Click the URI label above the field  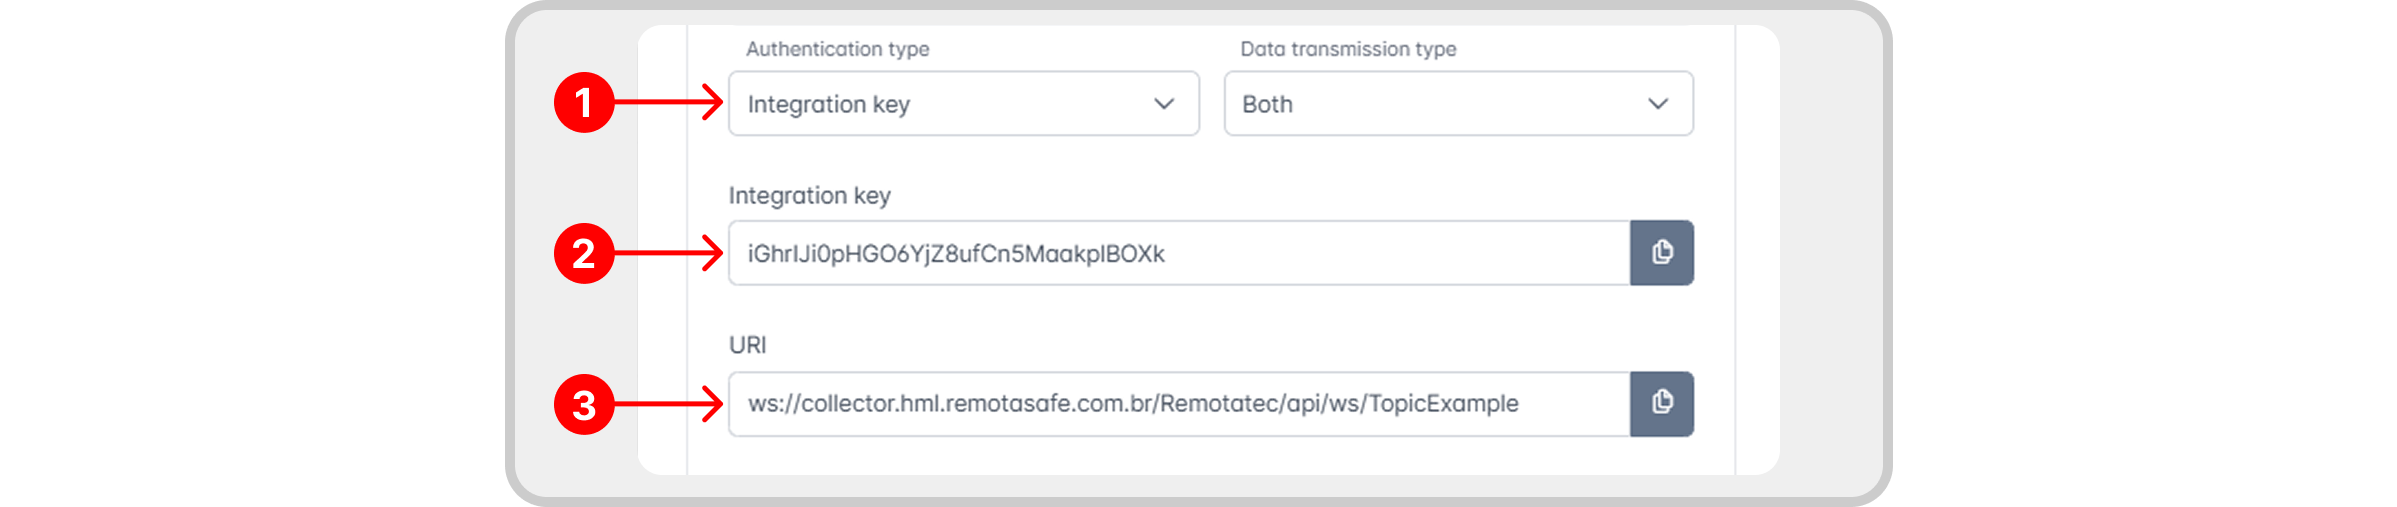(747, 345)
